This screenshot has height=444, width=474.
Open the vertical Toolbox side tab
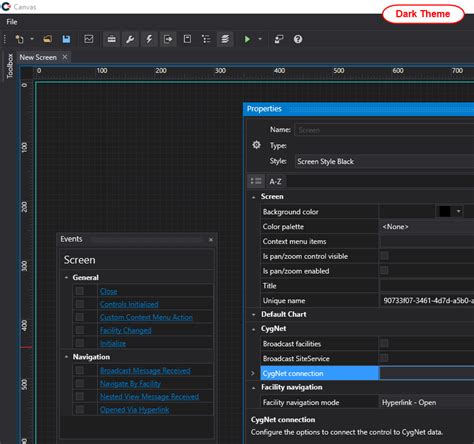click(10, 66)
